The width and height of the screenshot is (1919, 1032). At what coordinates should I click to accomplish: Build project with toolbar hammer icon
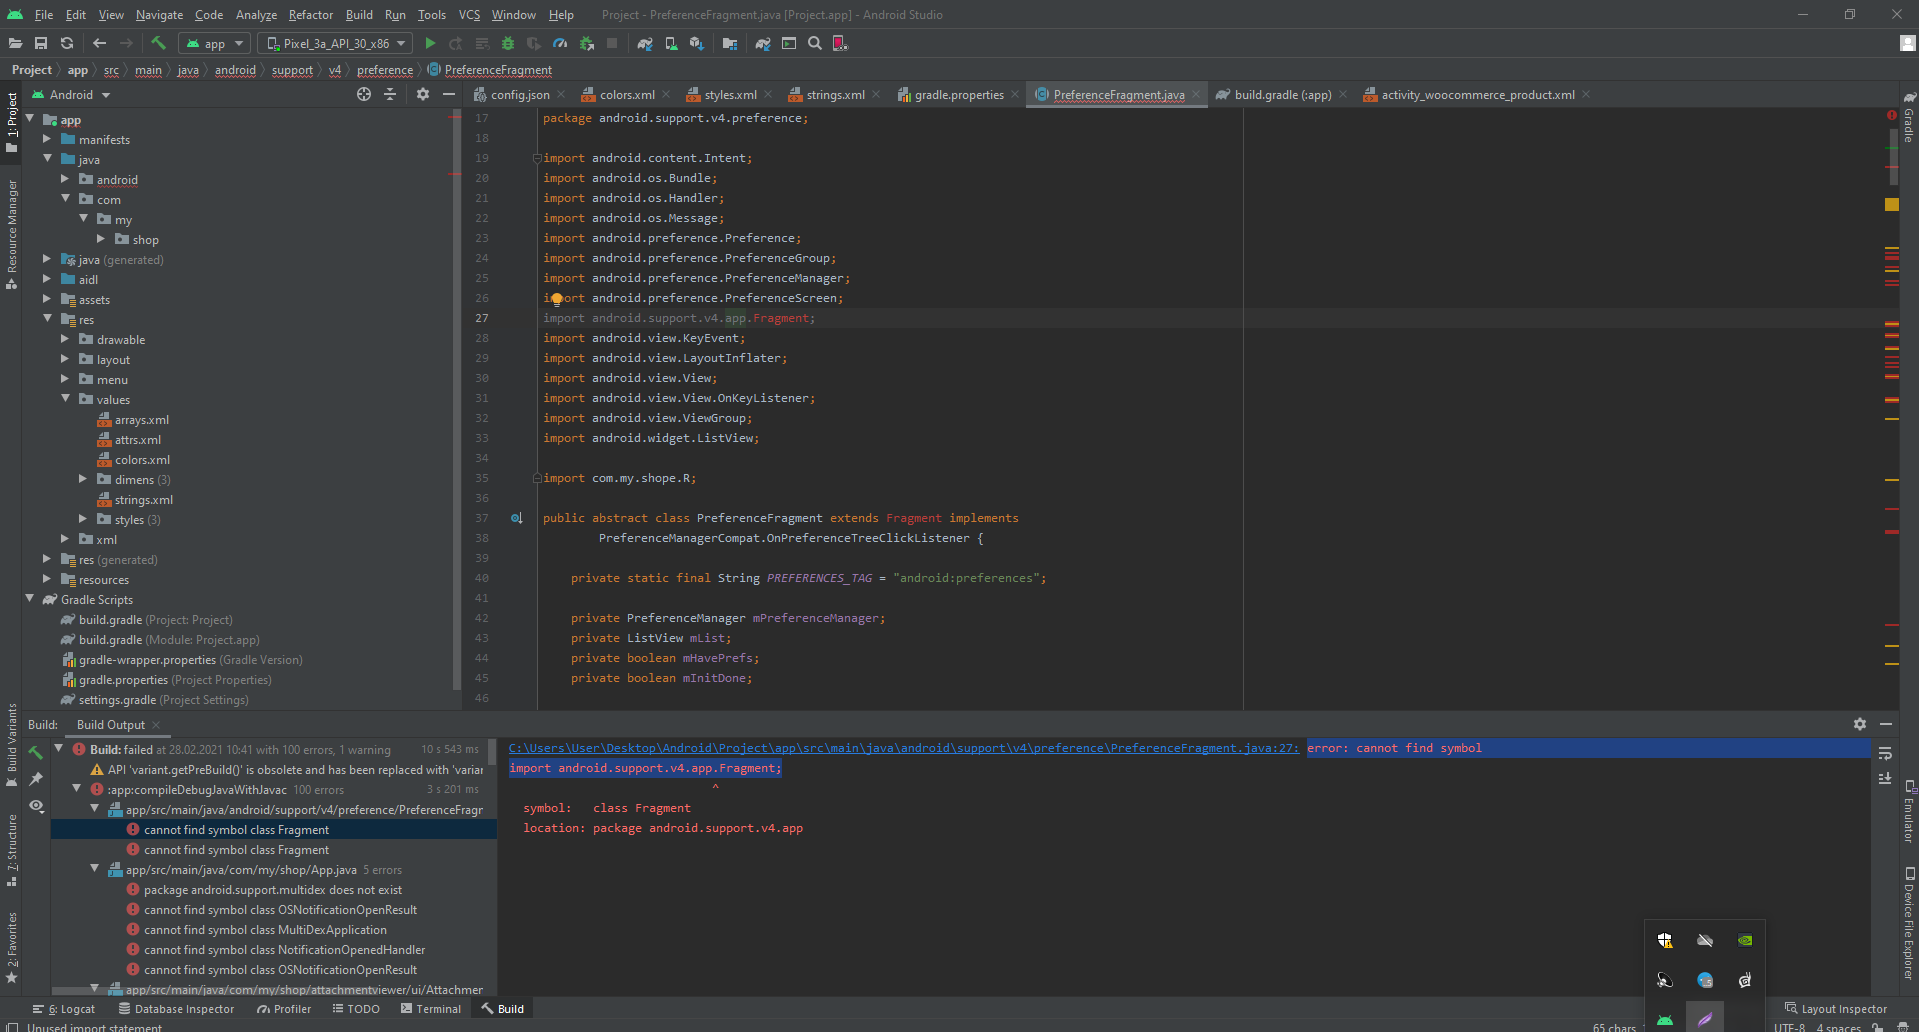158,43
